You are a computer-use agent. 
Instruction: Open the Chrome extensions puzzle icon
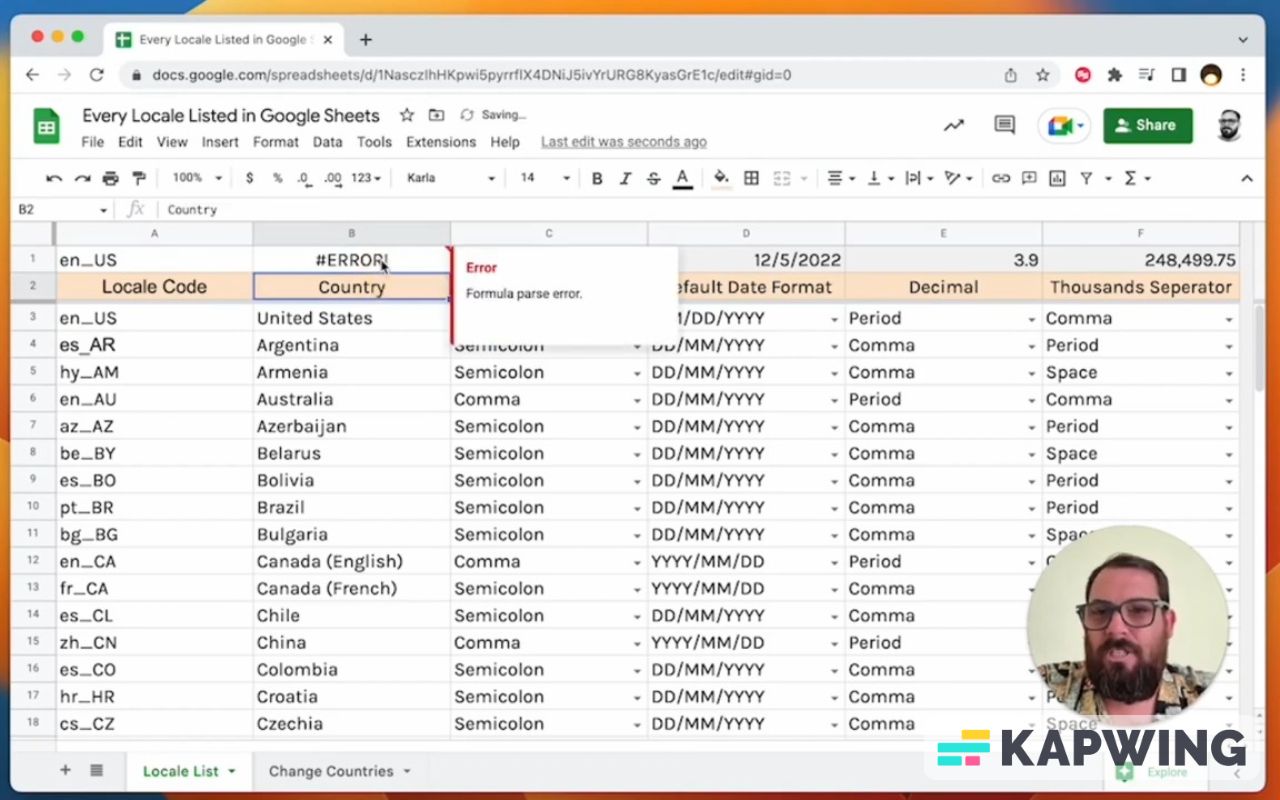pos(1114,75)
